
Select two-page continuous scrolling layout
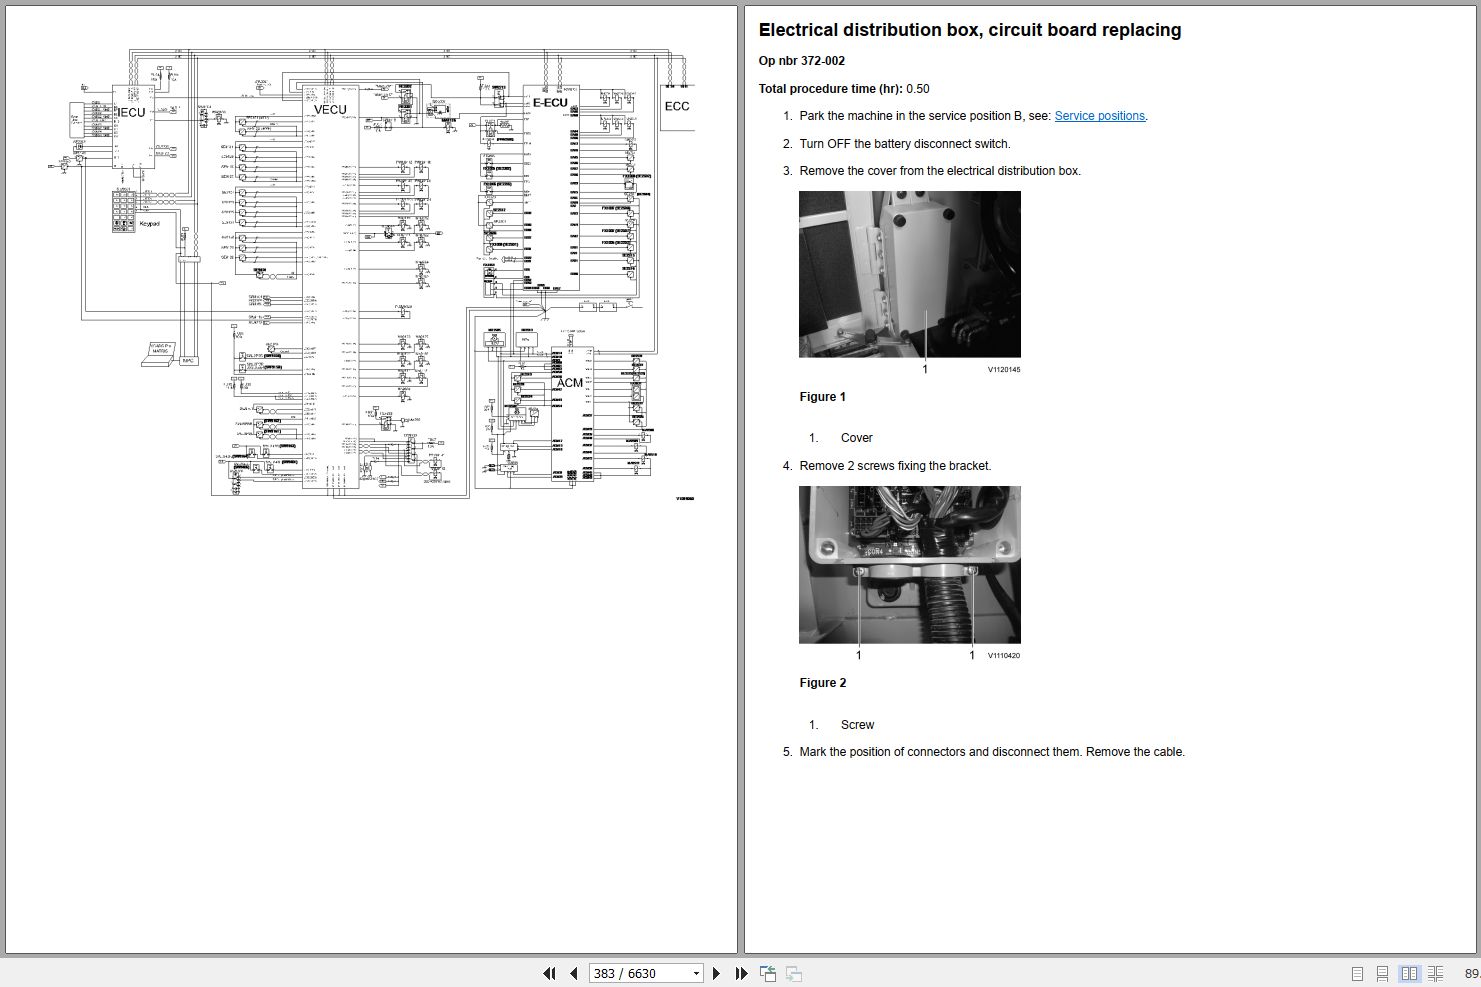(x=1435, y=973)
